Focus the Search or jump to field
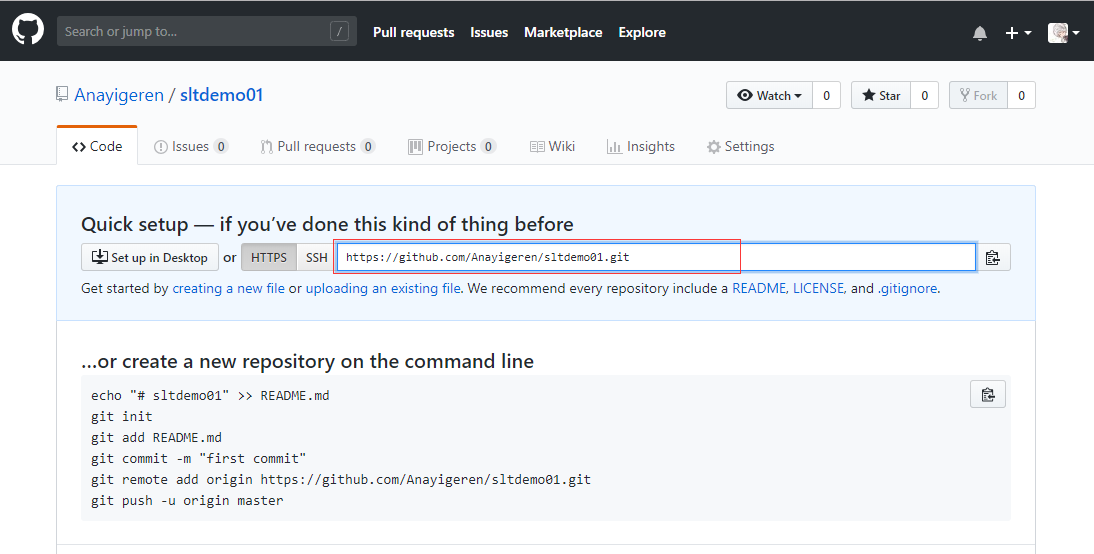 click(207, 31)
